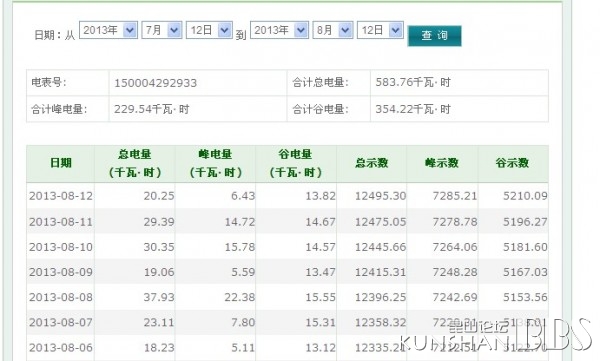Viewport: 600px width, 361px height.
Task: Click the peak energy total 229.54千瓦·时
Action: 152,109
